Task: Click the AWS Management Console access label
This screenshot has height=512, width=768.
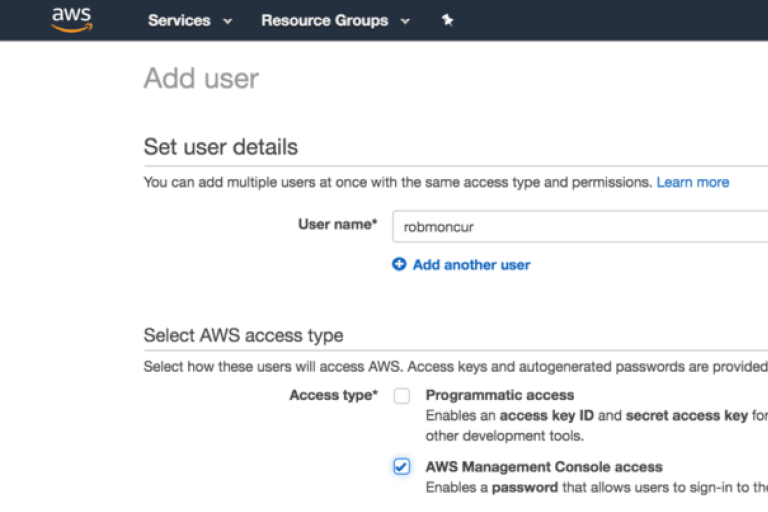Action: tap(543, 467)
